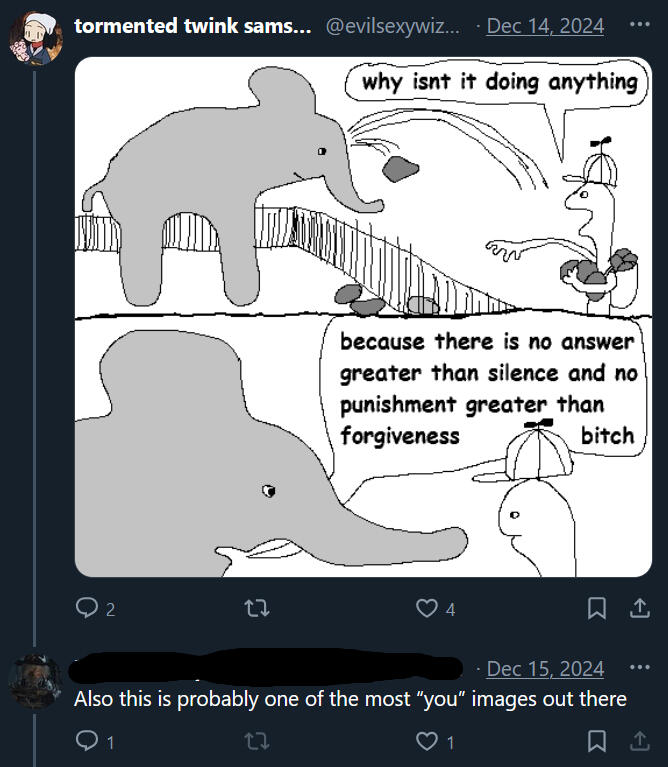
Task: Enlarge the elephant comic image
Action: (x=363, y=316)
